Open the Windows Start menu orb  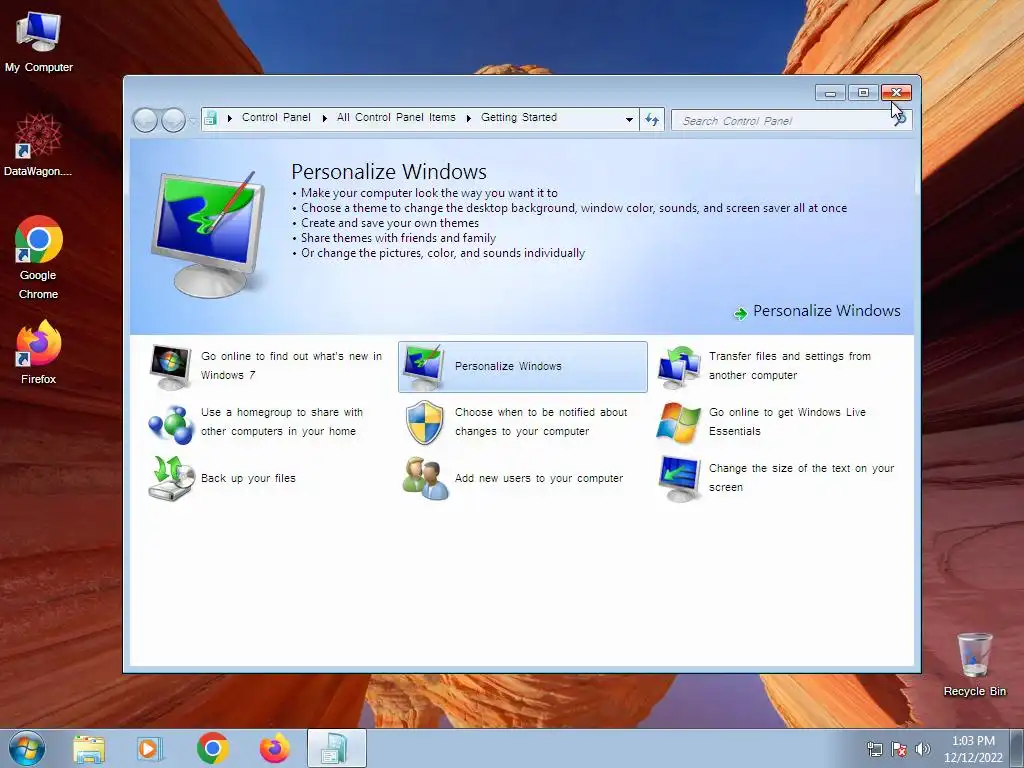[27, 748]
